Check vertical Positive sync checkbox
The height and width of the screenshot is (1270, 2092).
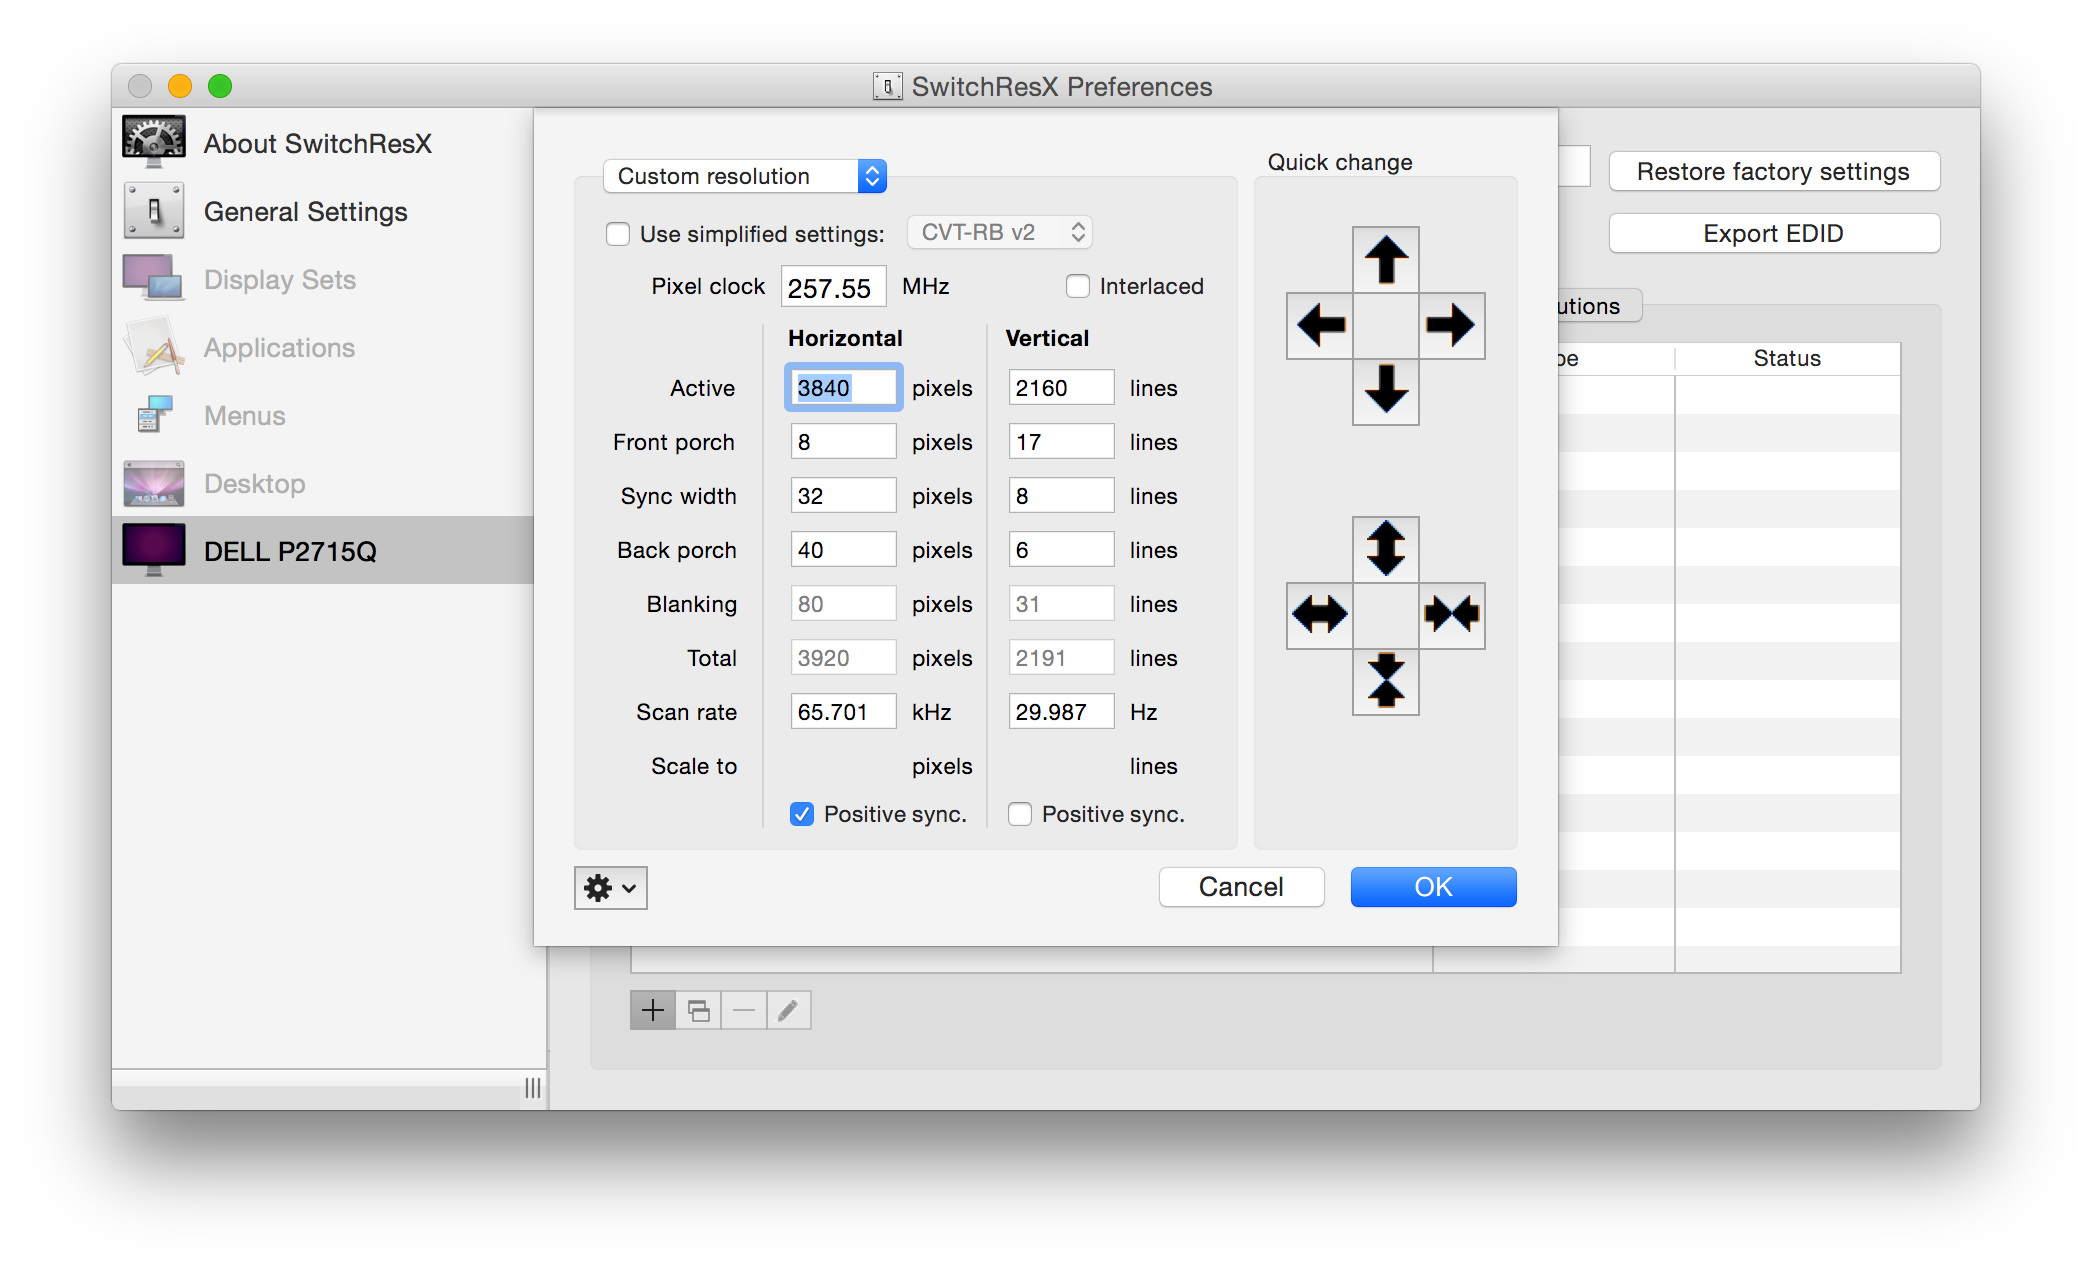click(x=1019, y=814)
